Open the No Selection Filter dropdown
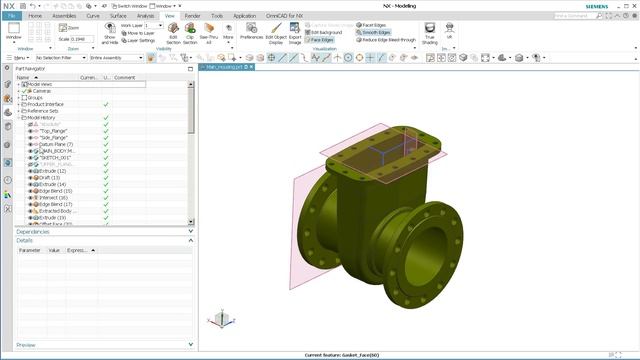Image resolution: width=640 pixels, height=360 pixels. tap(61, 58)
